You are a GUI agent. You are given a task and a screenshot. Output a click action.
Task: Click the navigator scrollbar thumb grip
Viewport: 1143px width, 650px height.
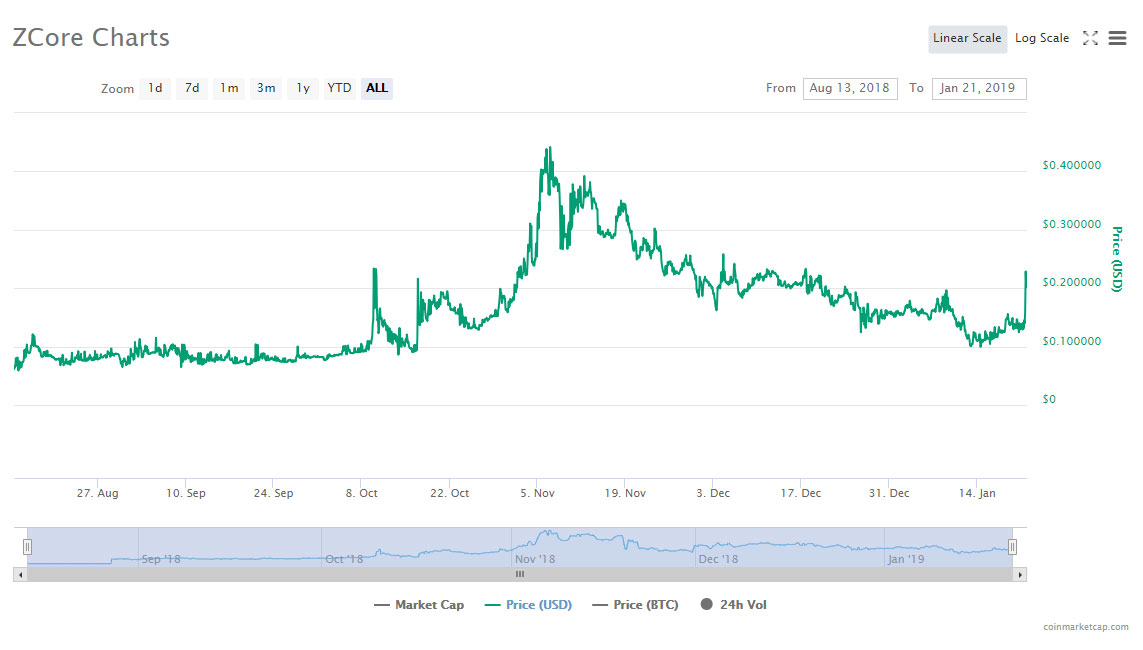(520, 575)
